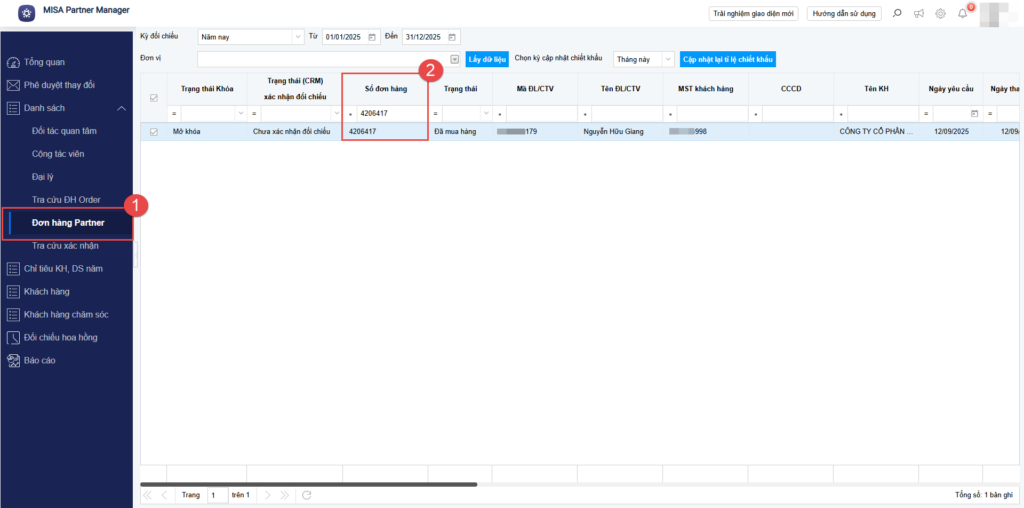Image resolution: width=1024 pixels, height=508 pixels.
Task: Click the MST khách hàng filter field
Action: pos(711,114)
